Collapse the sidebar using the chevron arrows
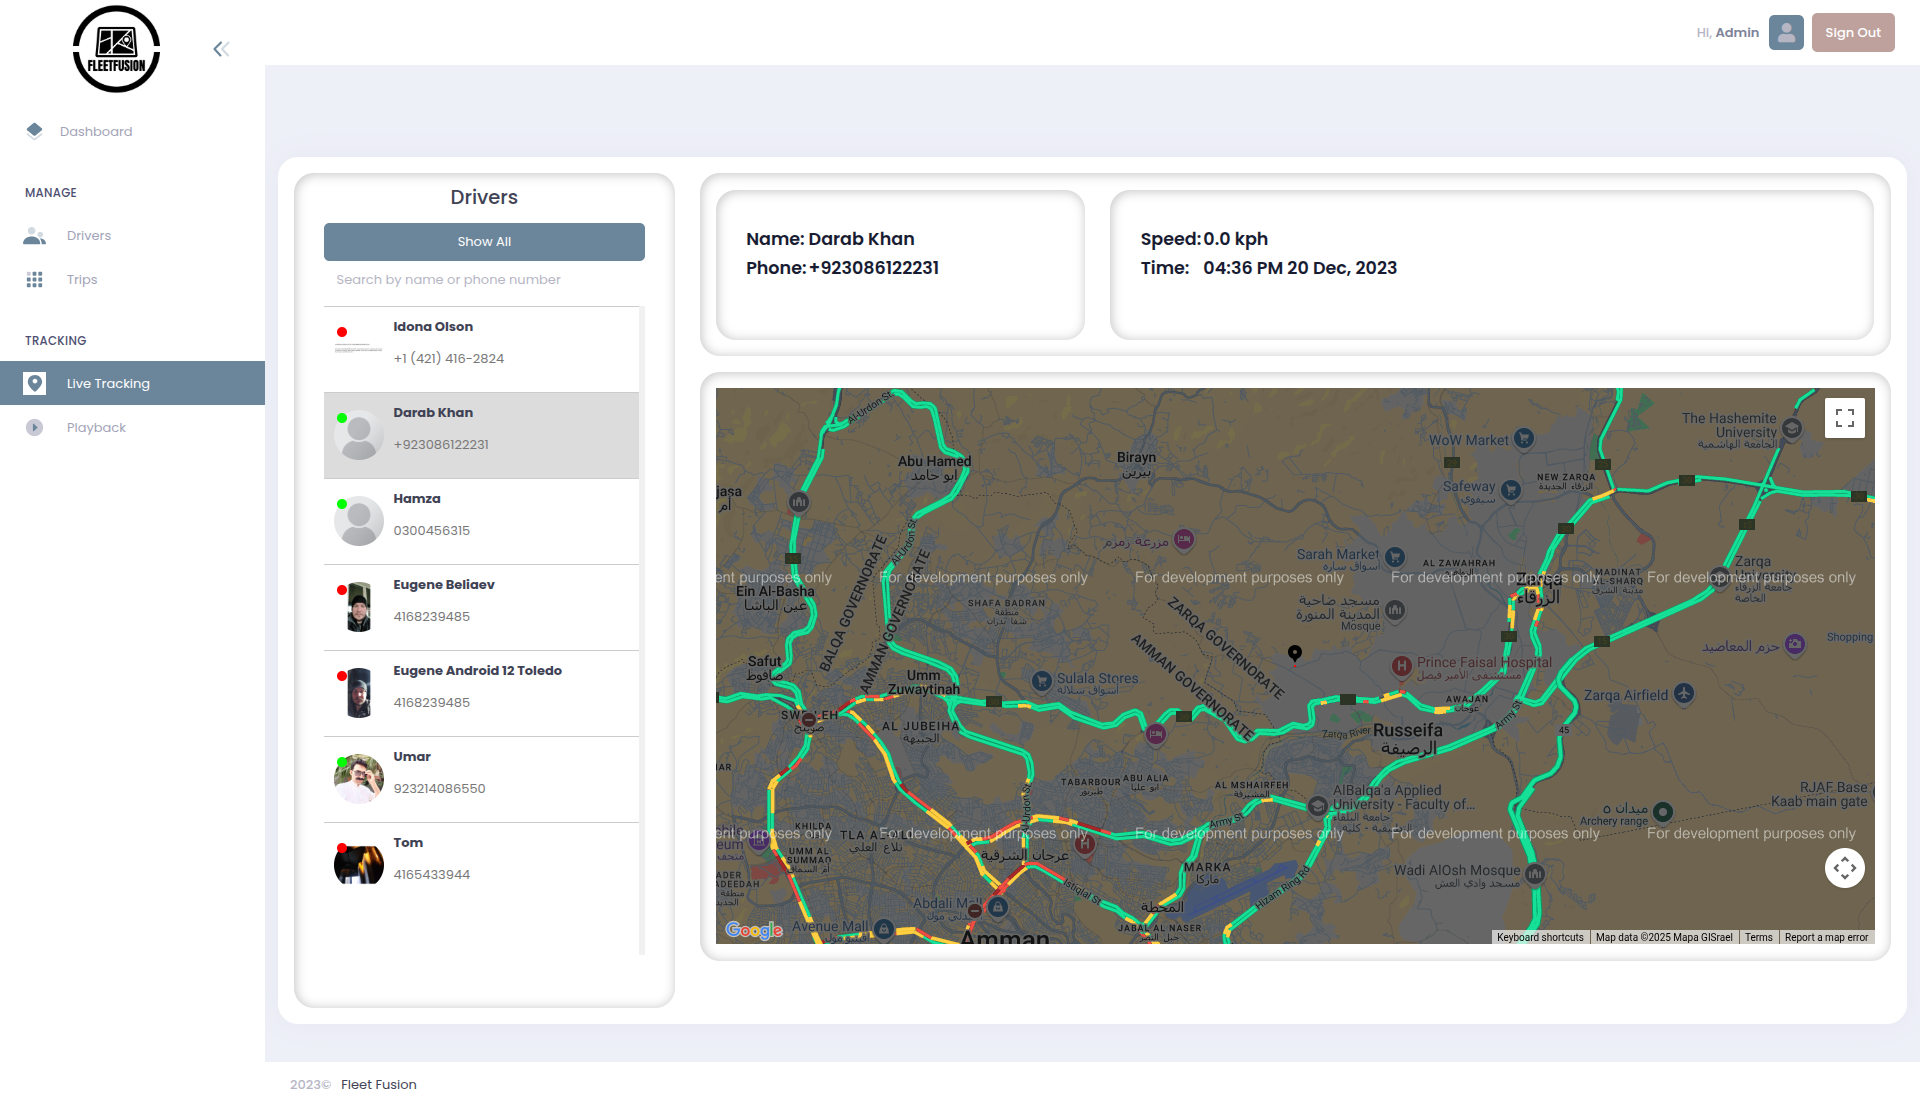Image resolution: width=1920 pixels, height=1107 pixels. point(220,48)
